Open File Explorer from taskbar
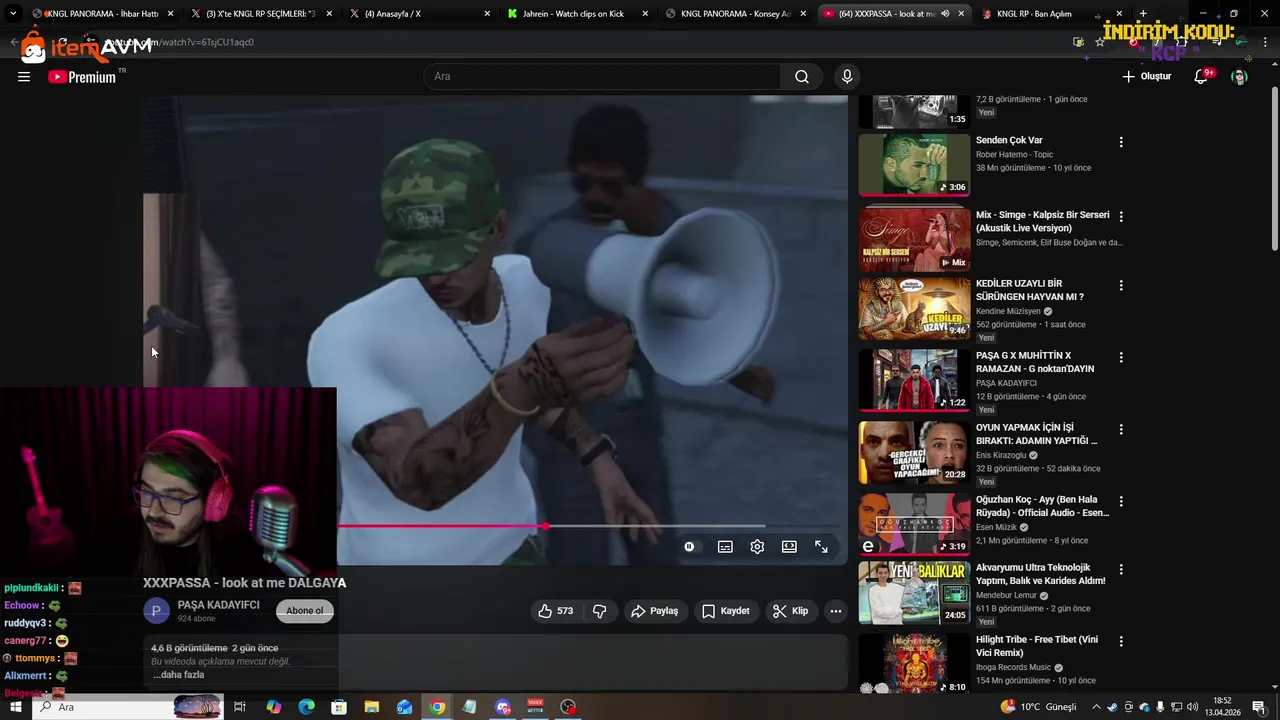Viewport: 1280px width, 720px height. (372, 707)
